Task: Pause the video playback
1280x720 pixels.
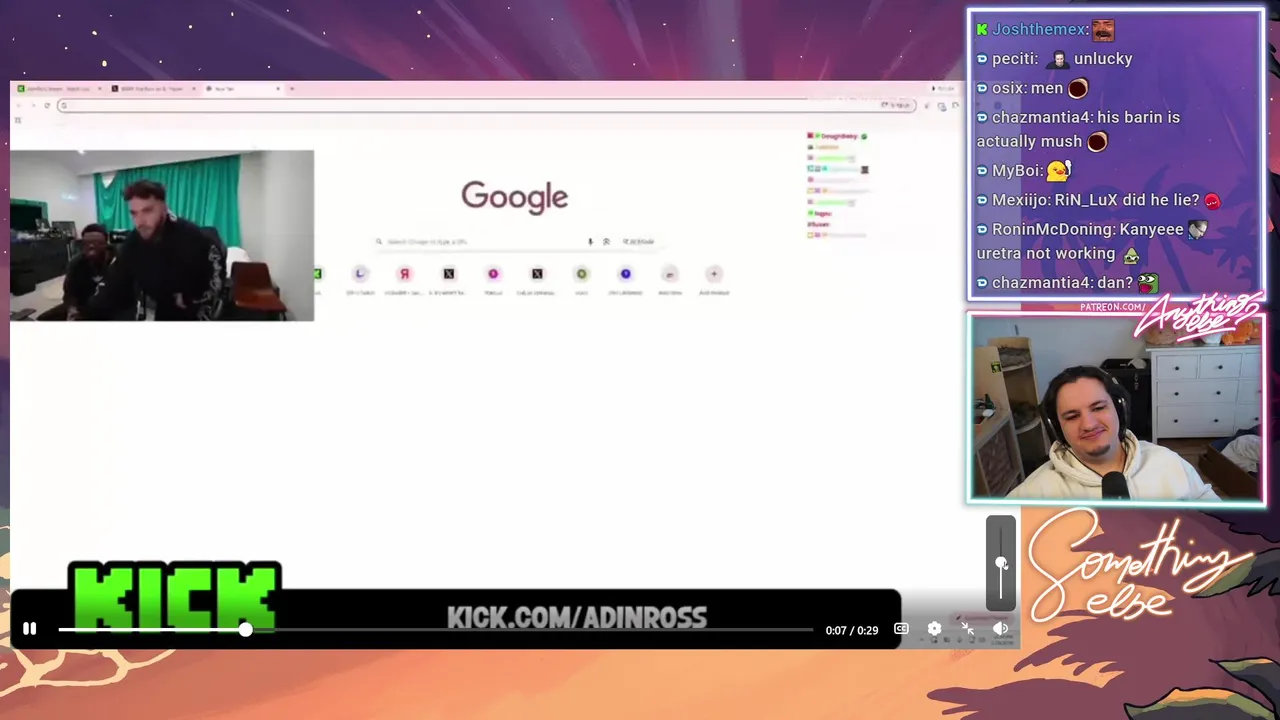Action: [29, 629]
